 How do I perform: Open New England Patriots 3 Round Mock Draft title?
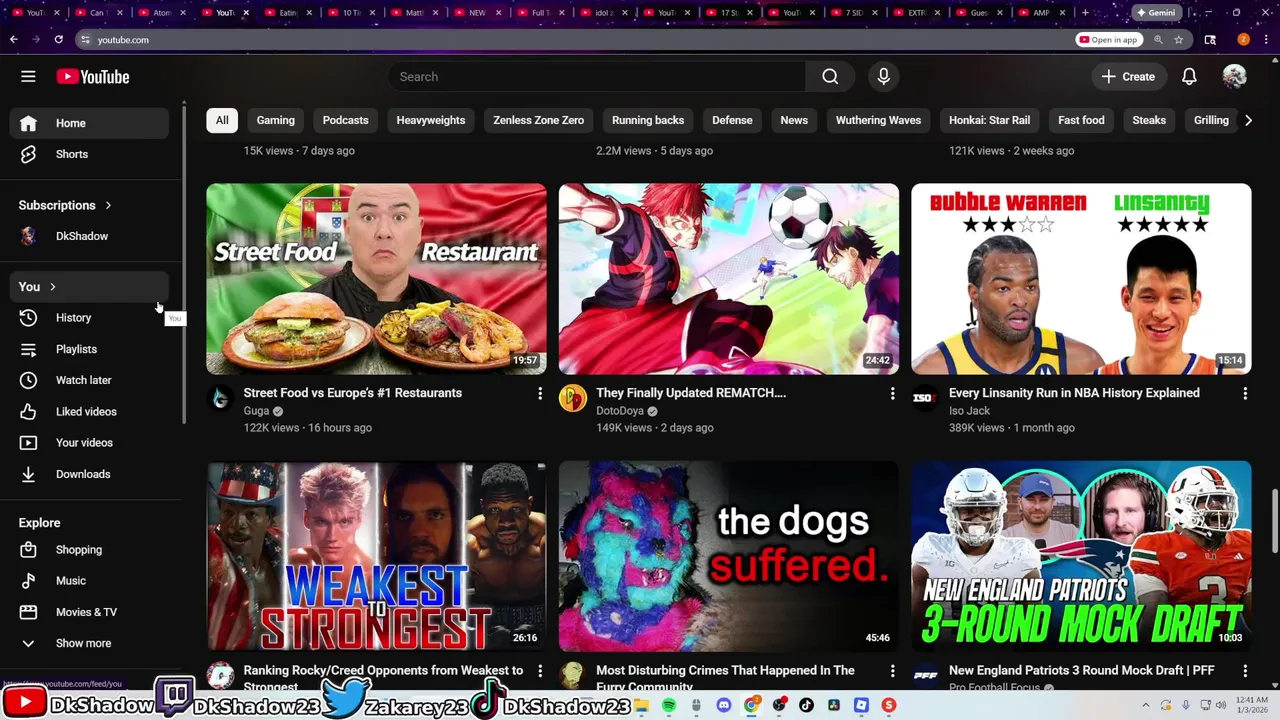click(1082, 670)
